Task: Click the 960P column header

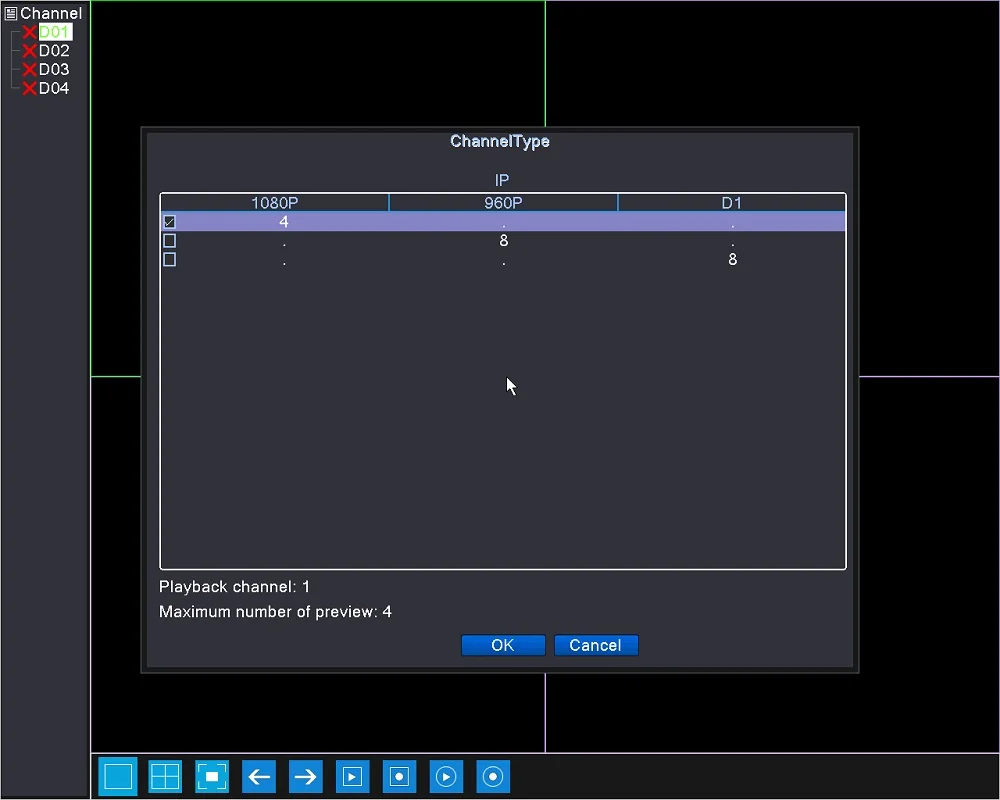Action: click(x=503, y=203)
